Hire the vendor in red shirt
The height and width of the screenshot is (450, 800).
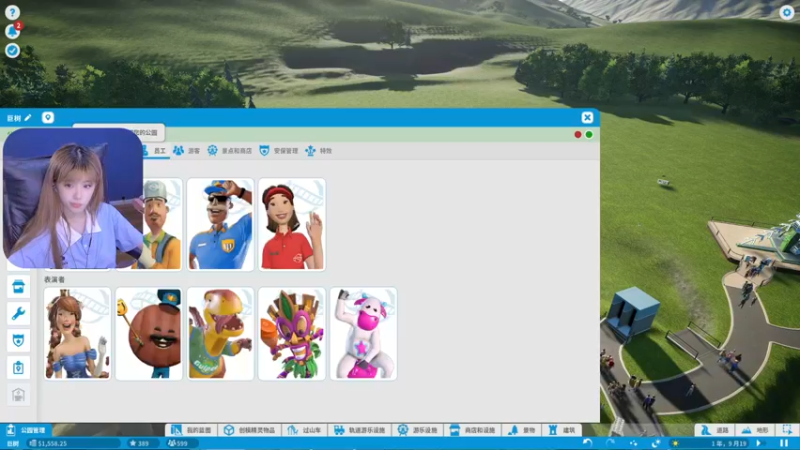coord(292,224)
